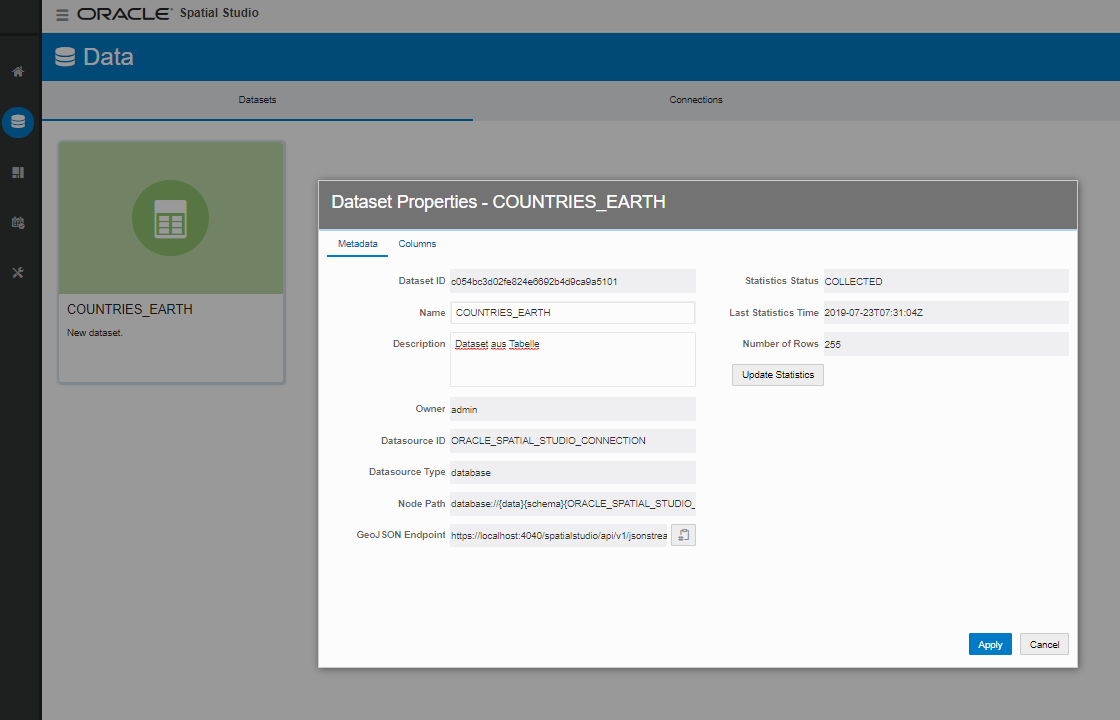
Task: Click the Update Statistics button
Action: click(778, 375)
